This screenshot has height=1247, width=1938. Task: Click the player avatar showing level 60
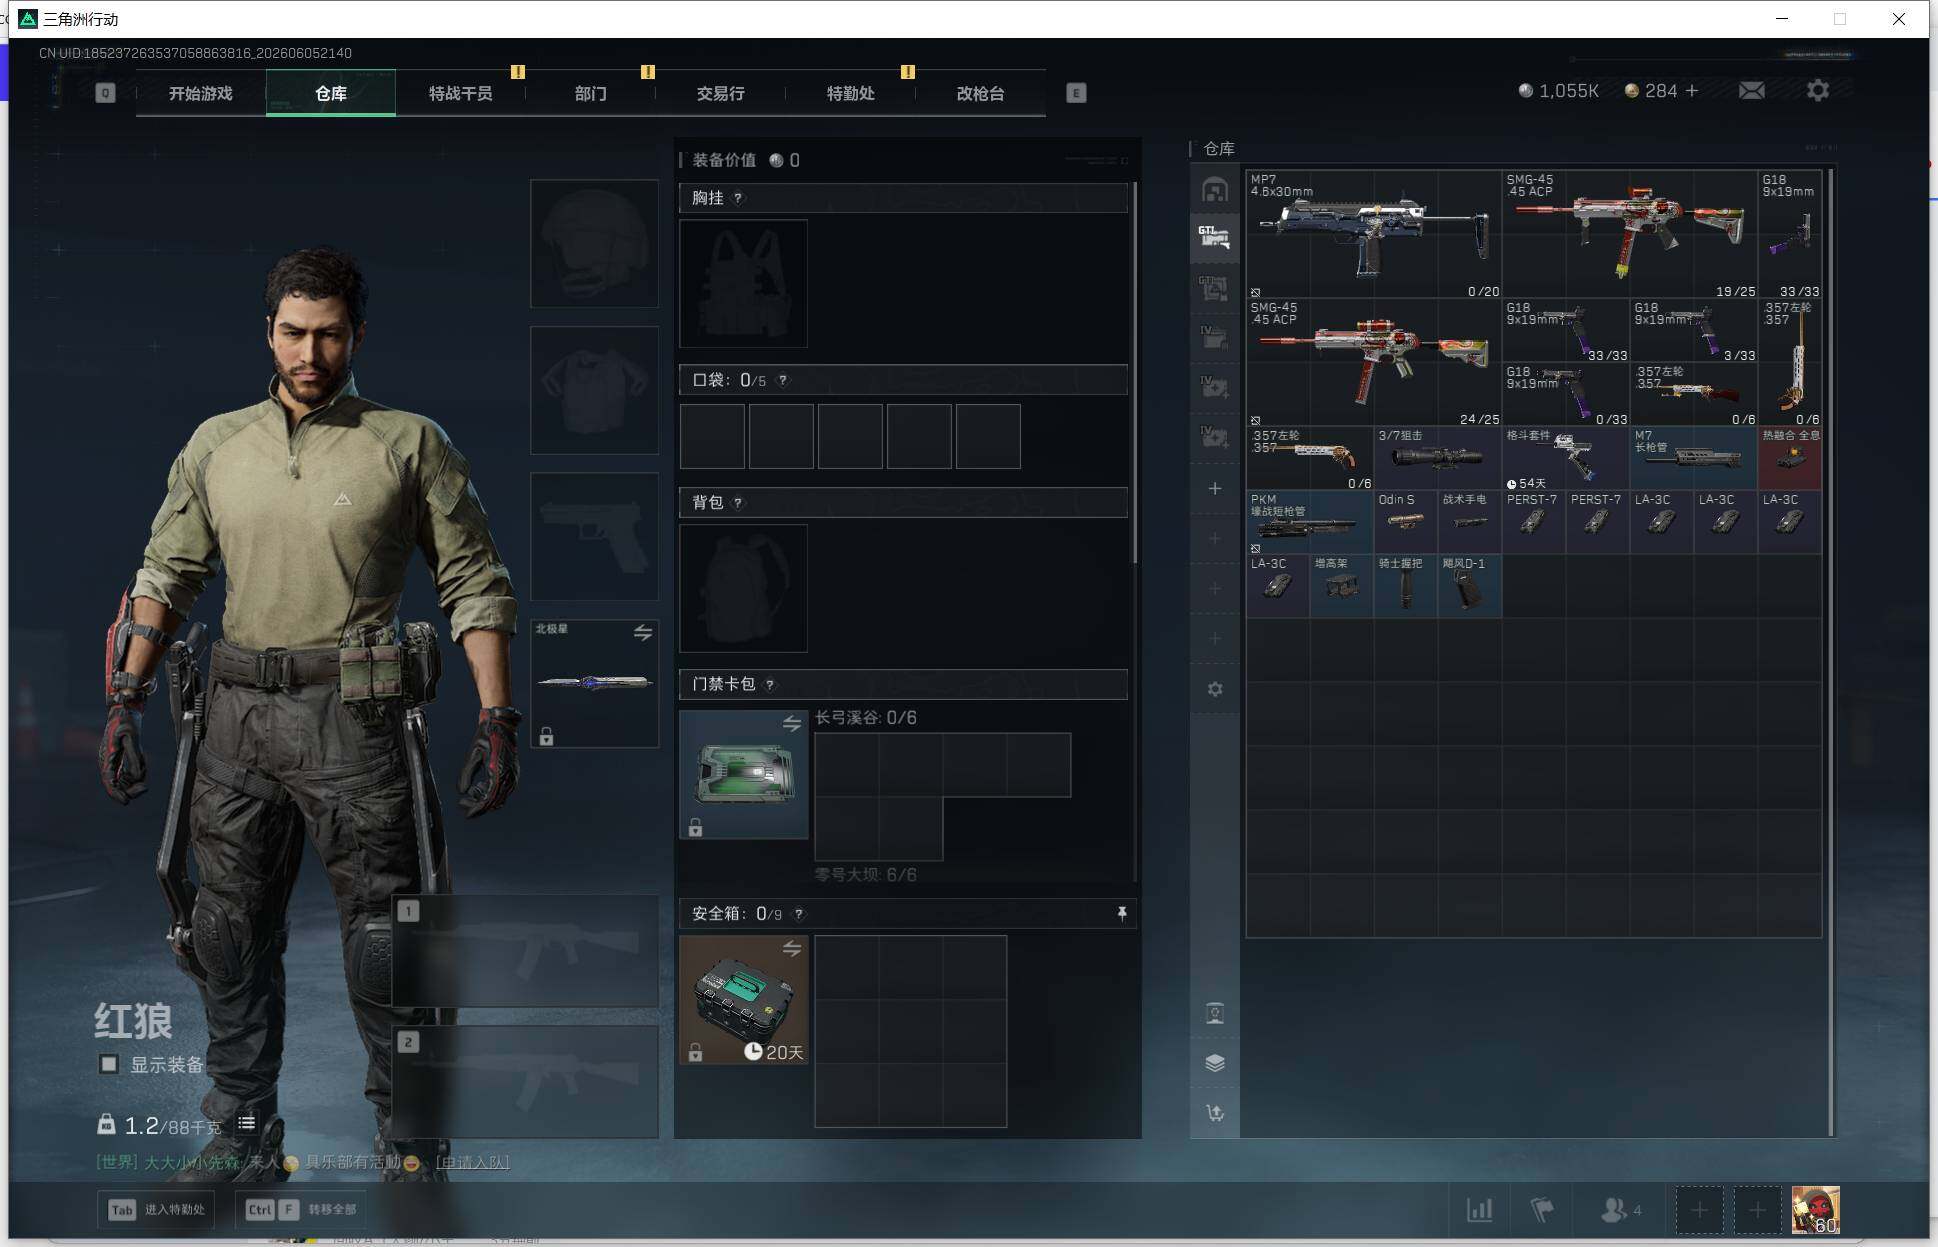coord(1816,1210)
